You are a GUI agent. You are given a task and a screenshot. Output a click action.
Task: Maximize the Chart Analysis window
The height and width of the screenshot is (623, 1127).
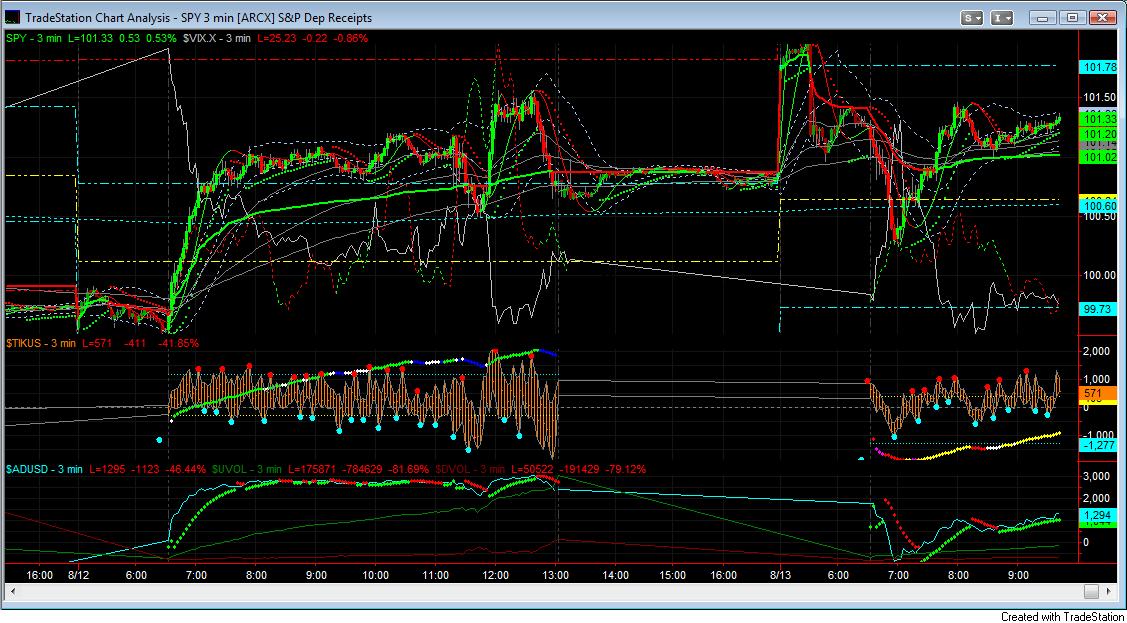(x=1072, y=17)
